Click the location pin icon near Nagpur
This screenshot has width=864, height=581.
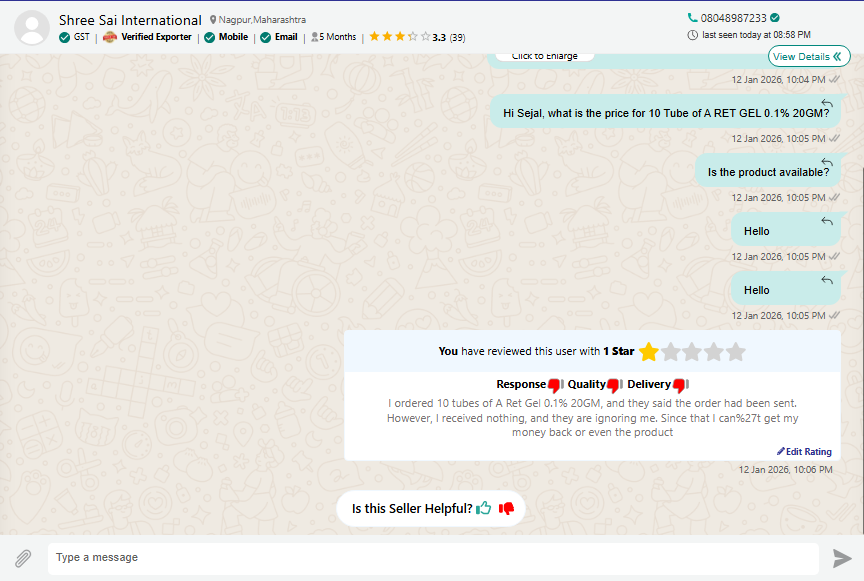(213, 20)
